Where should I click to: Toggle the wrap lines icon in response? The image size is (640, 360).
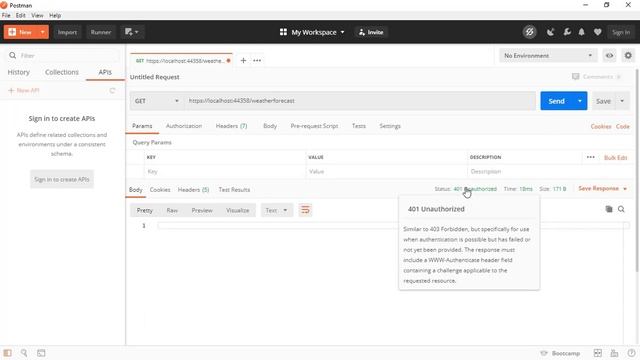(x=305, y=210)
